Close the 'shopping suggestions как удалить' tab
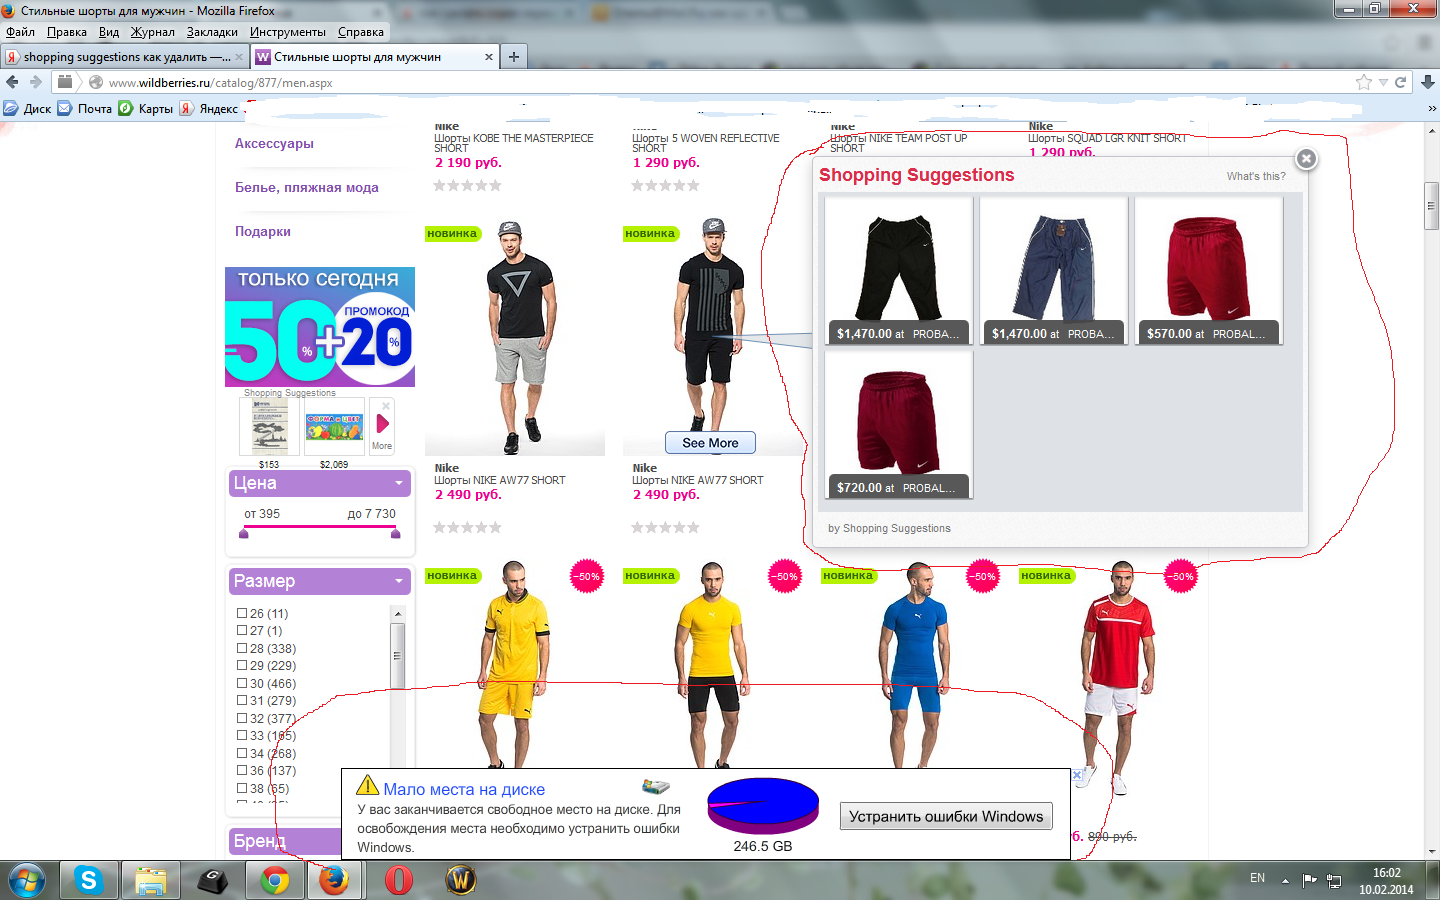1440x900 pixels. point(239,57)
